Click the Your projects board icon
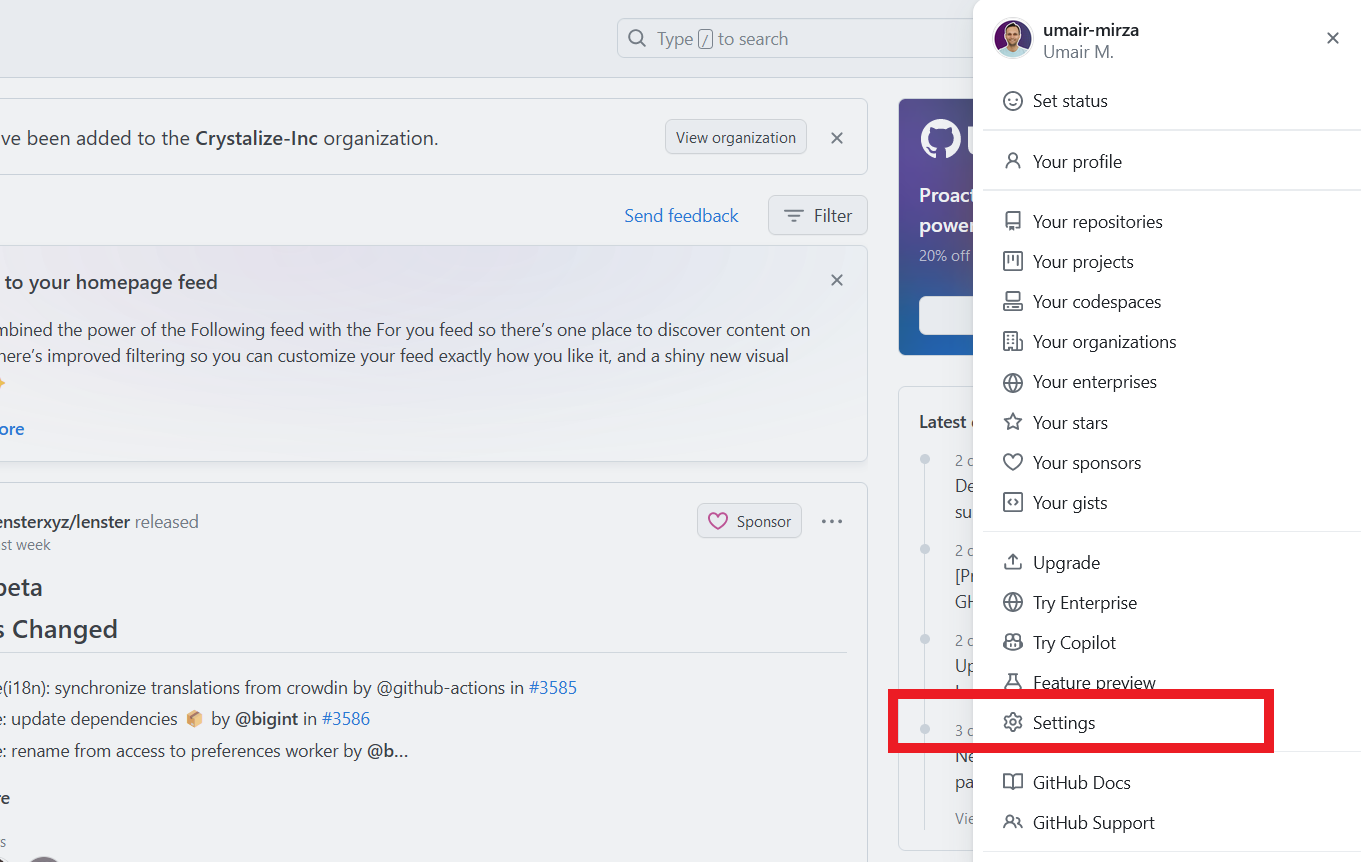 coord(1013,262)
